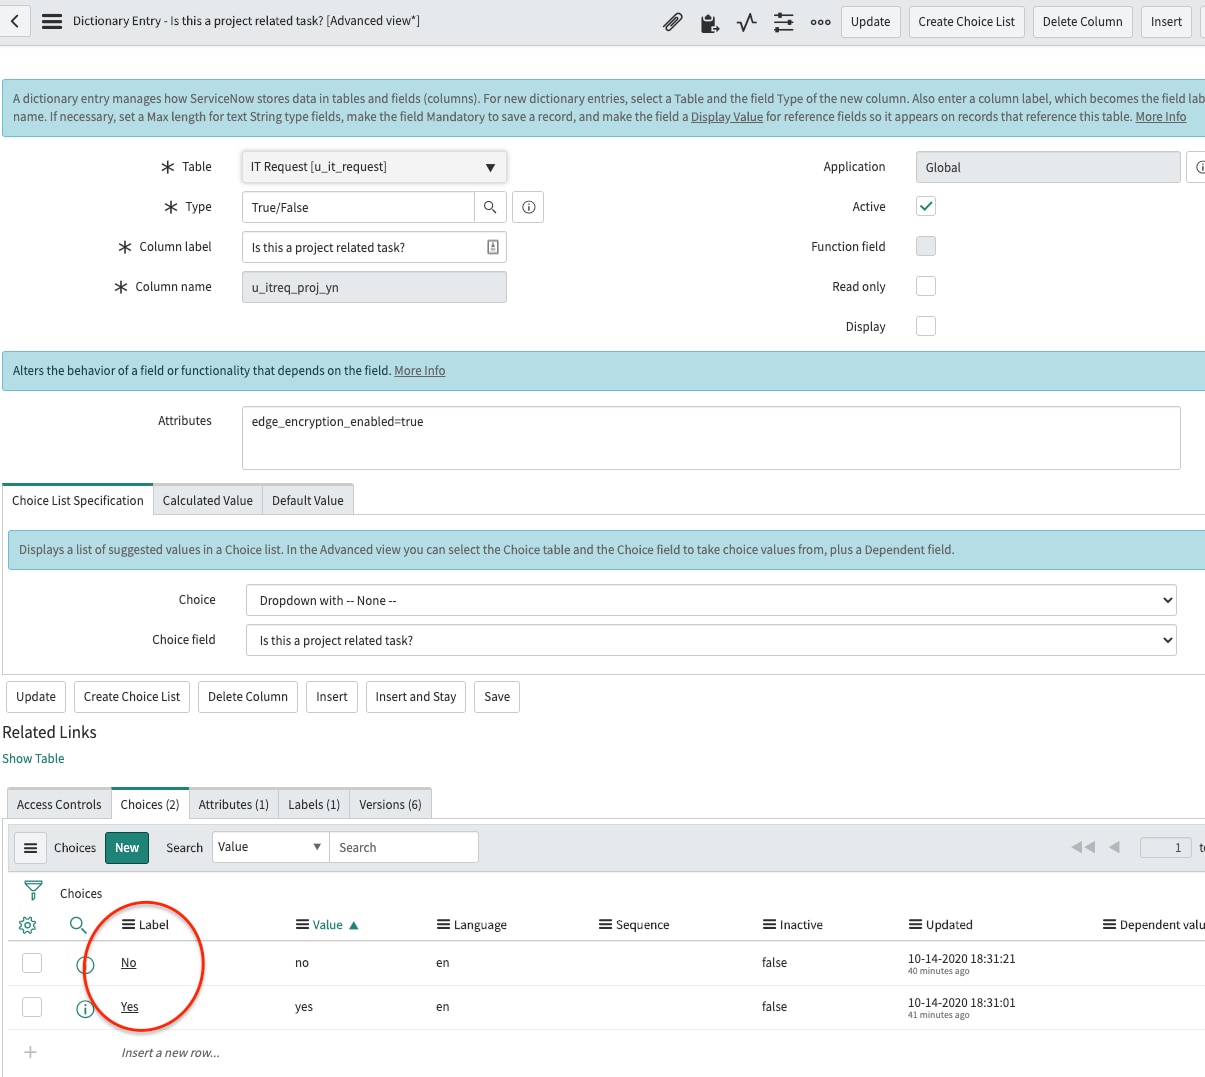The height and width of the screenshot is (1077, 1205).
Task: Select the No row checkbox
Action: [x=32, y=962]
